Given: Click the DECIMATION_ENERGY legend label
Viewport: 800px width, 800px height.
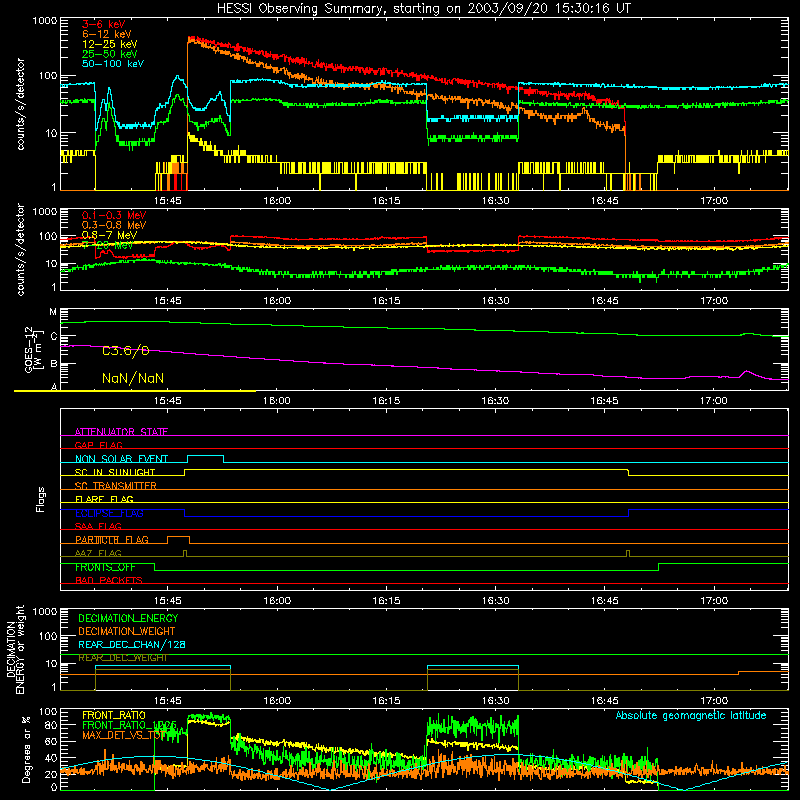Looking at the screenshot, I should (128, 618).
